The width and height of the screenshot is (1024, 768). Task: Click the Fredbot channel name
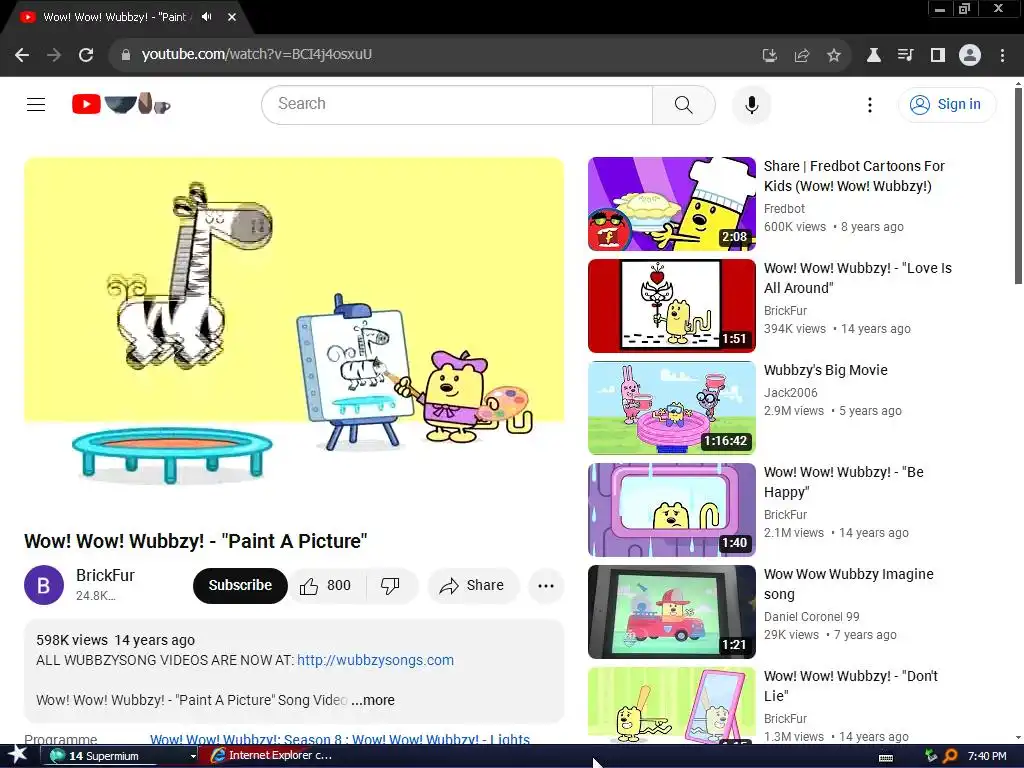(784, 209)
